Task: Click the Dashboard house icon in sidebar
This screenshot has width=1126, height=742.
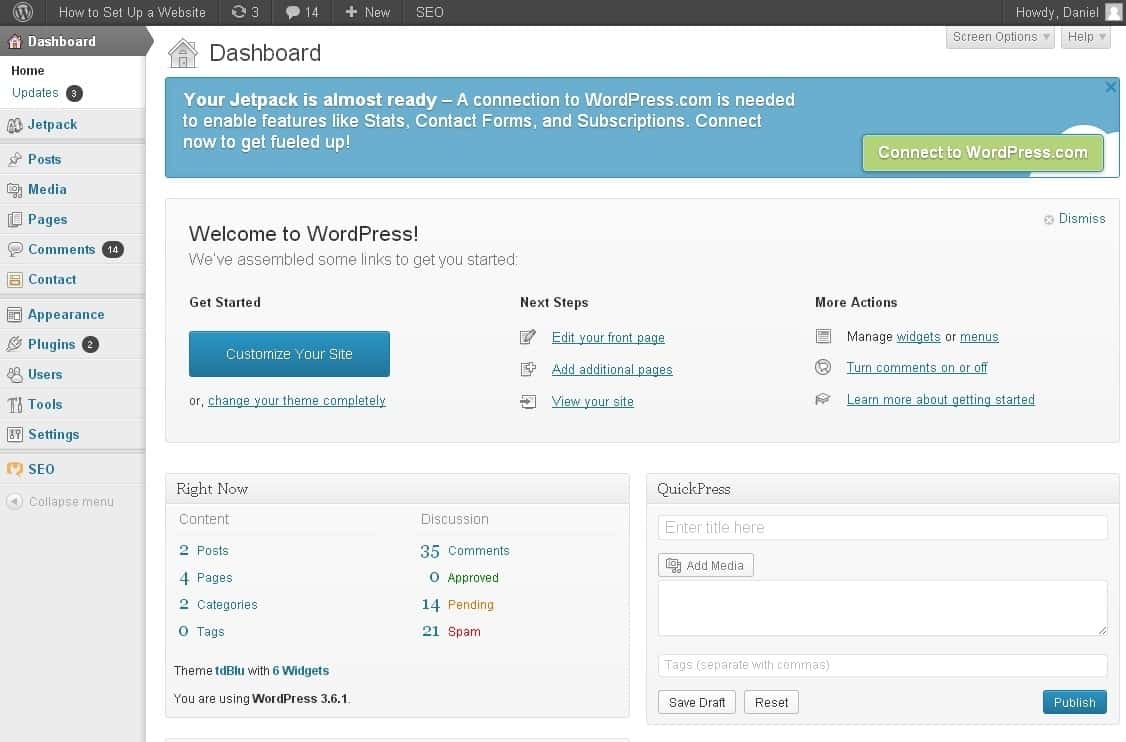Action: click(x=14, y=42)
